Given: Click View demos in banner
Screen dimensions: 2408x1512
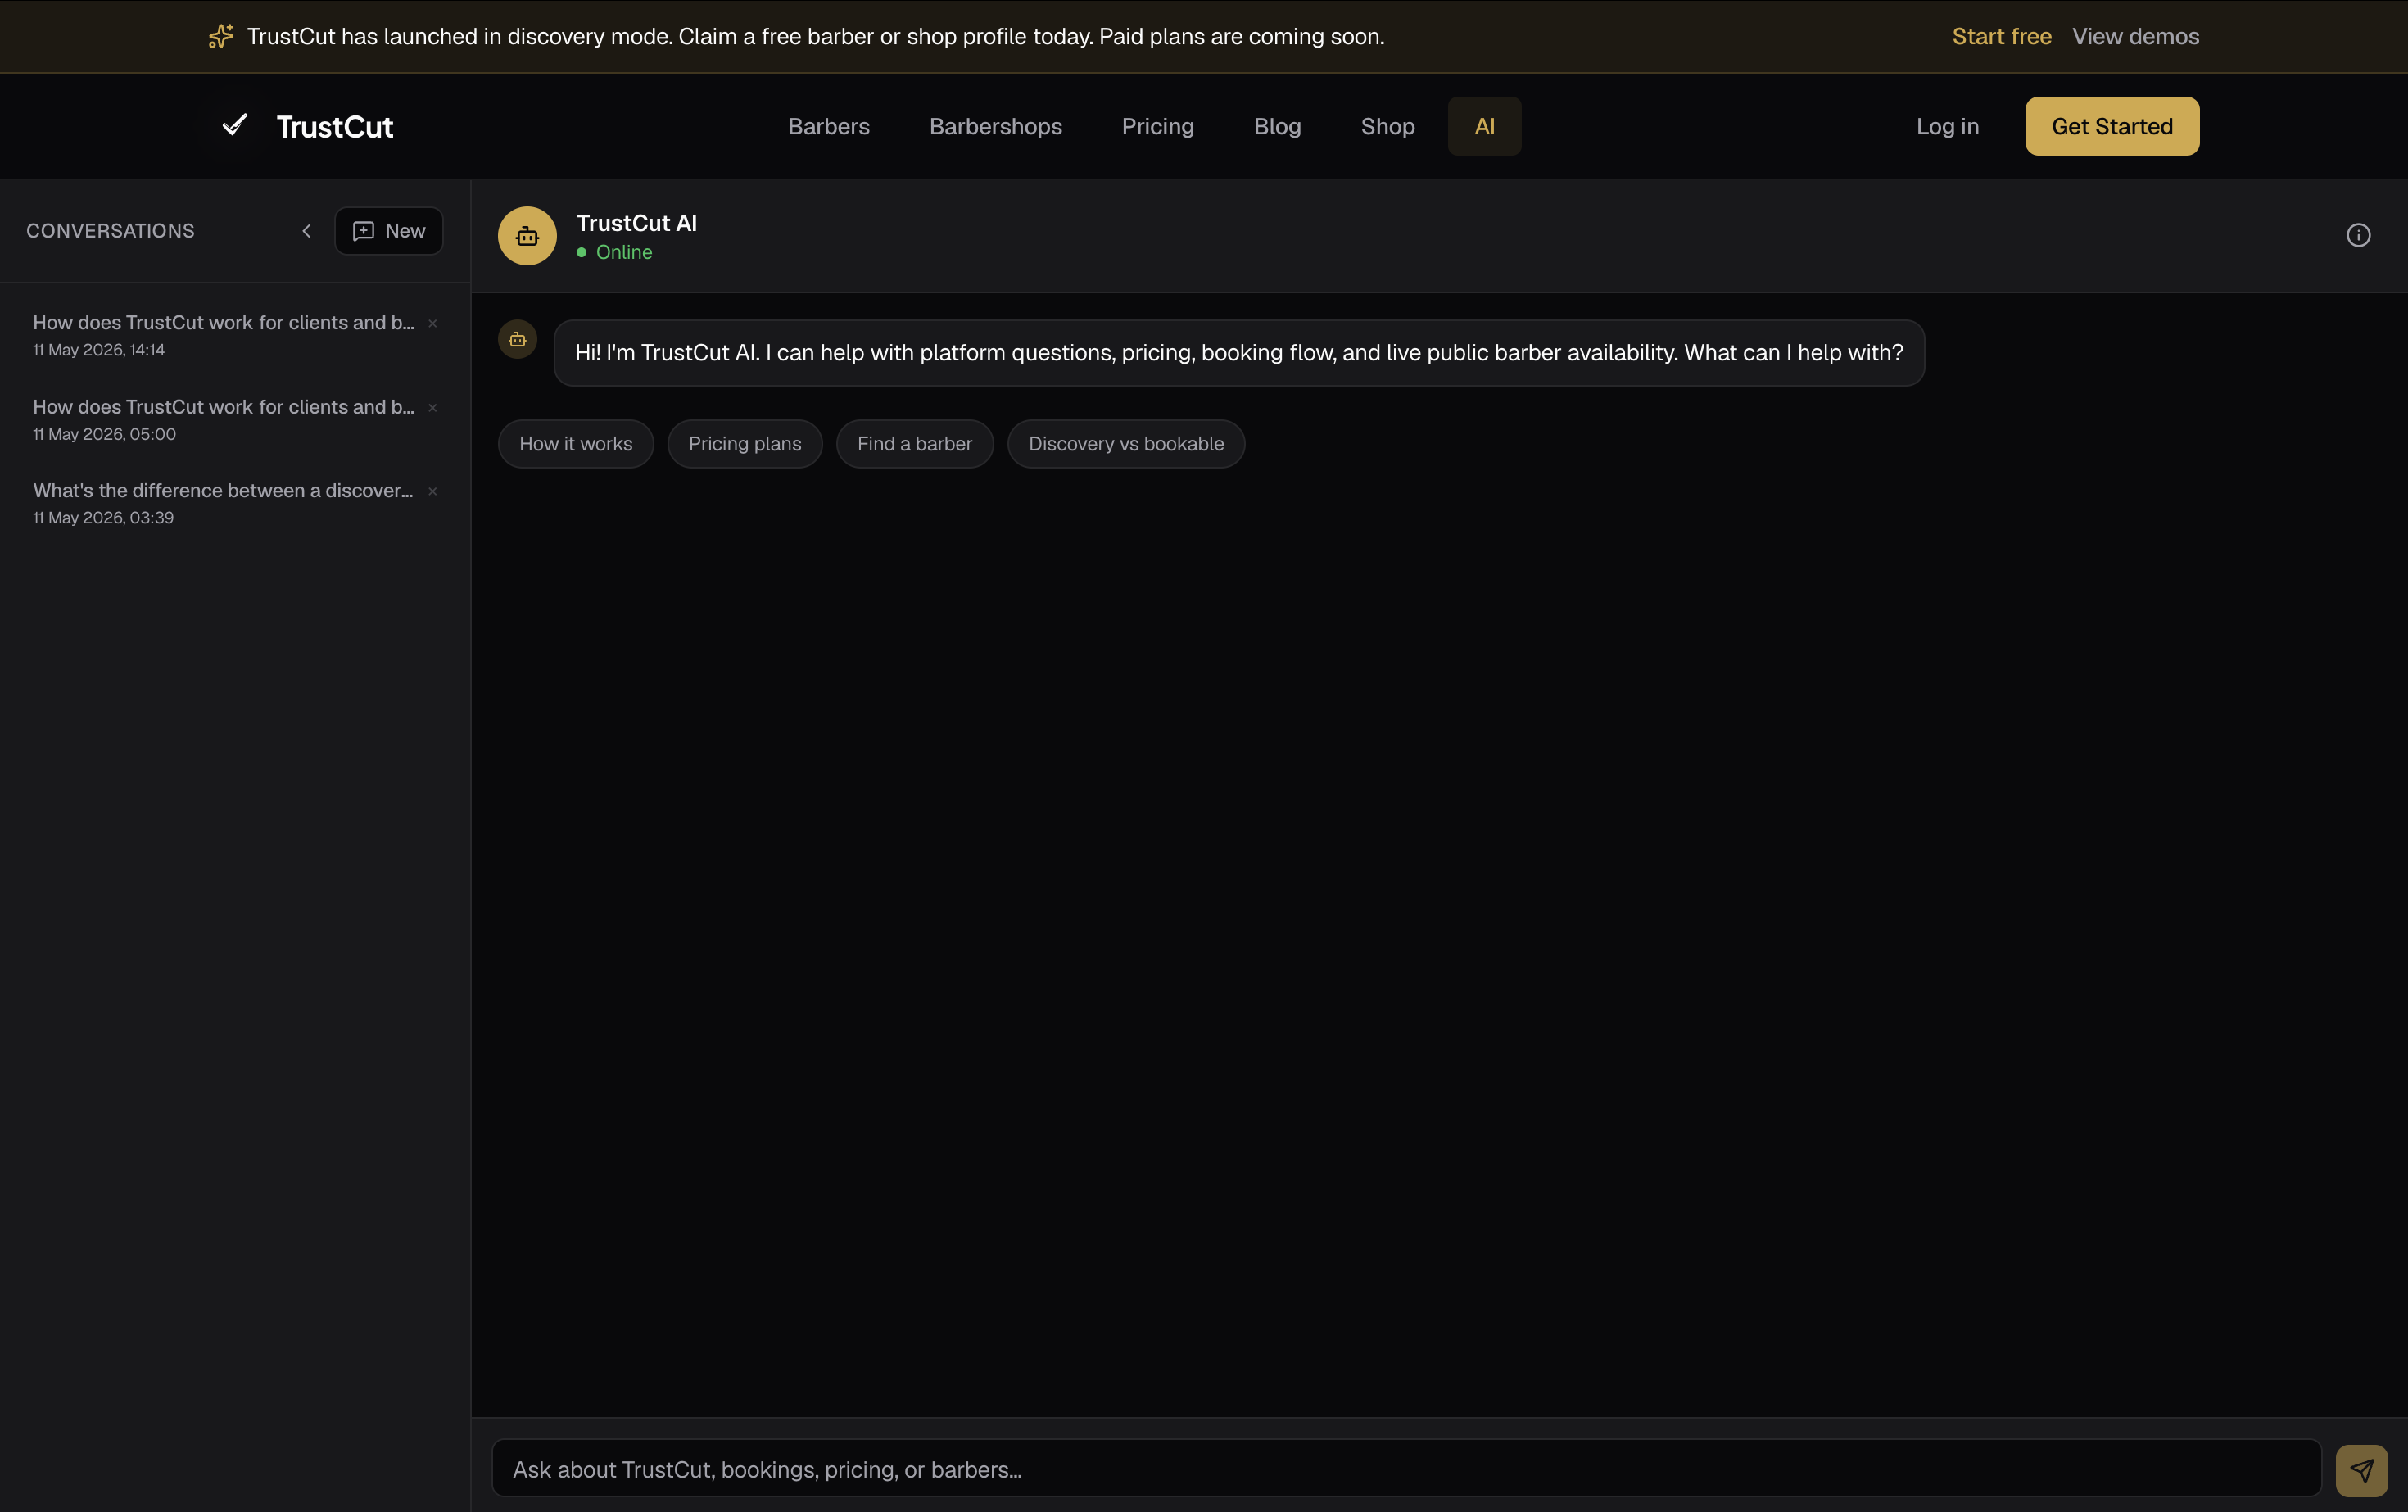Looking at the screenshot, I should (x=2135, y=36).
